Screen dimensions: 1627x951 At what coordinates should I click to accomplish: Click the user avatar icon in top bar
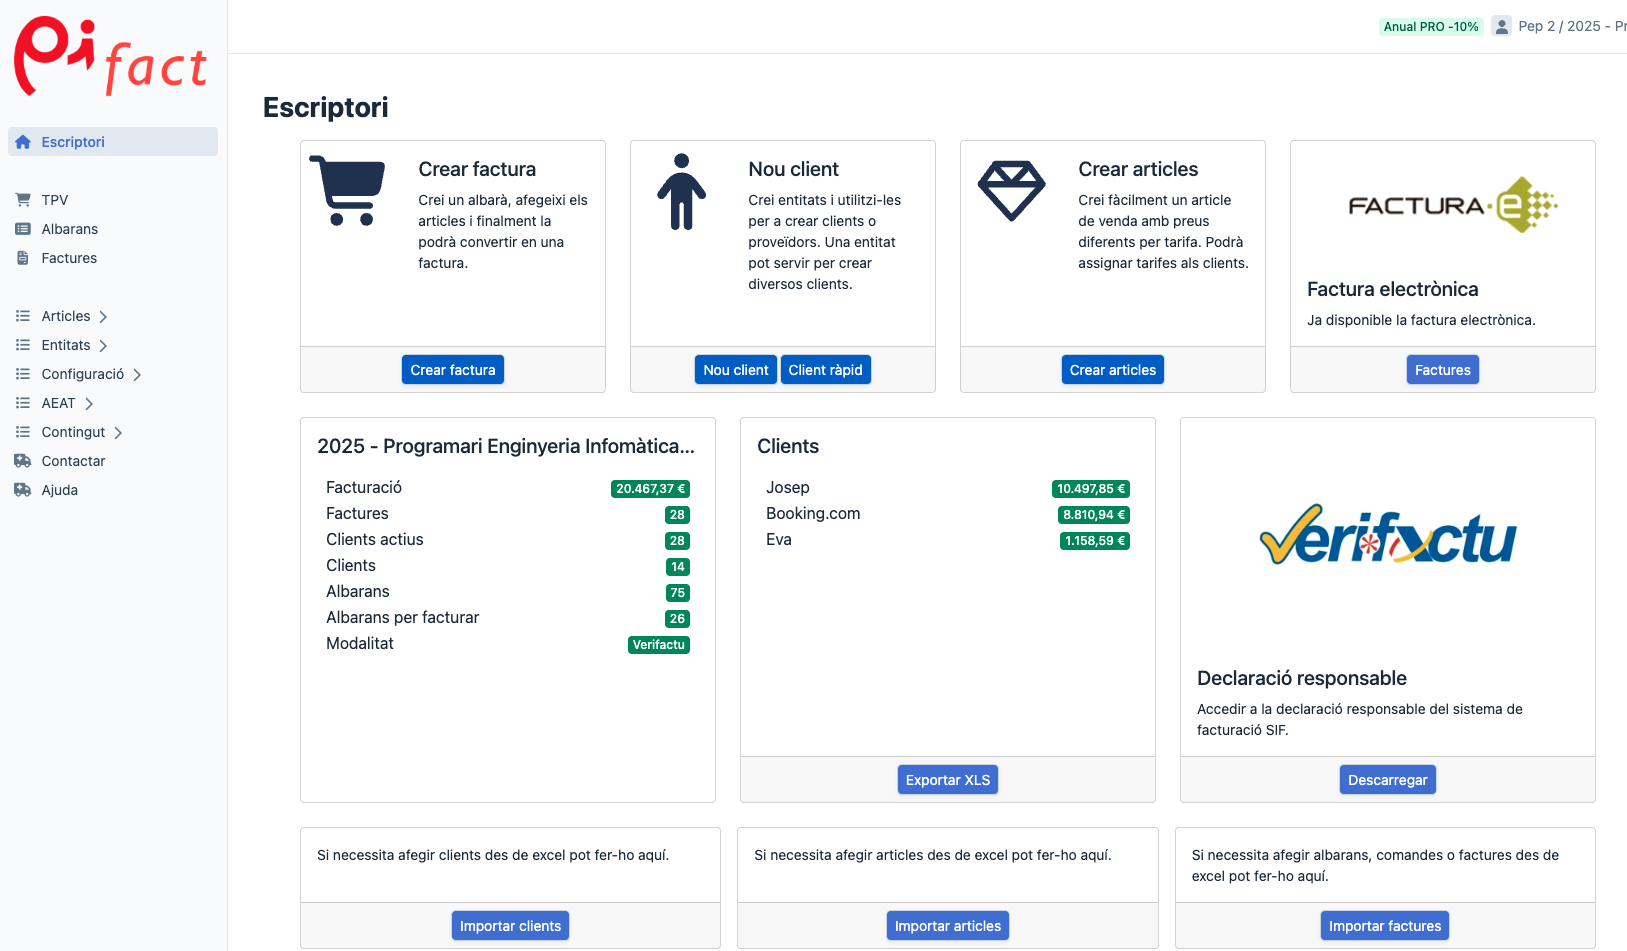1501,26
